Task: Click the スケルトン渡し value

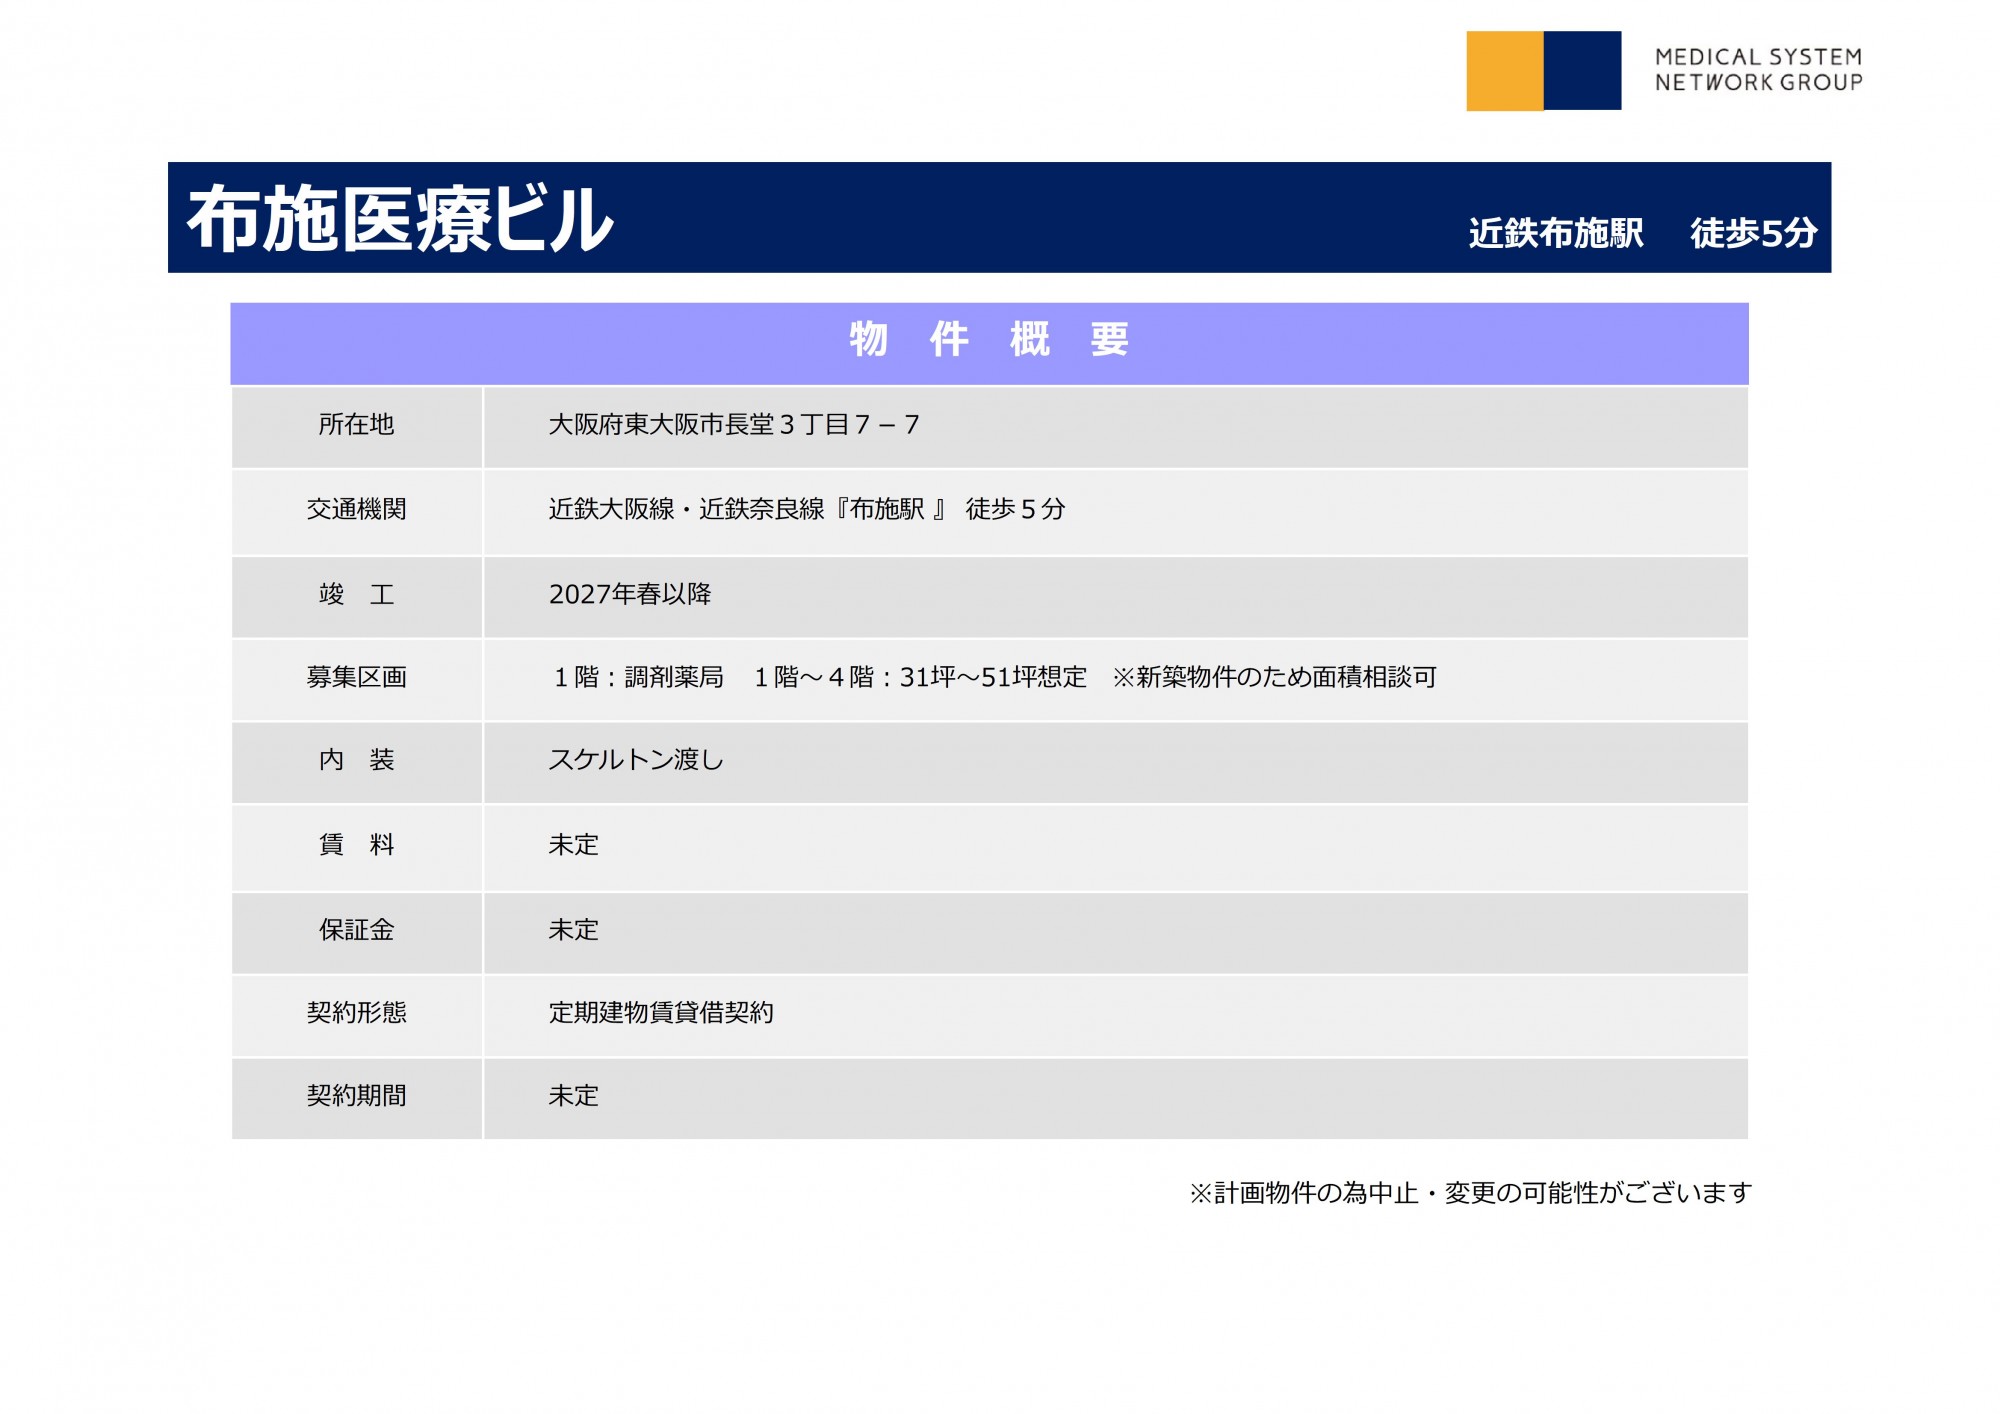Action: click(x=636, y=760)
